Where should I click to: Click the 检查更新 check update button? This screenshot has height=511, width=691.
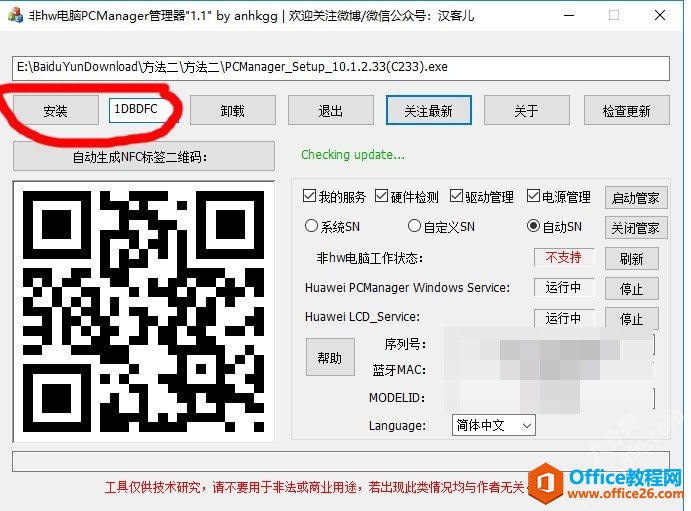pyautogui.click(x=626, y=111)
